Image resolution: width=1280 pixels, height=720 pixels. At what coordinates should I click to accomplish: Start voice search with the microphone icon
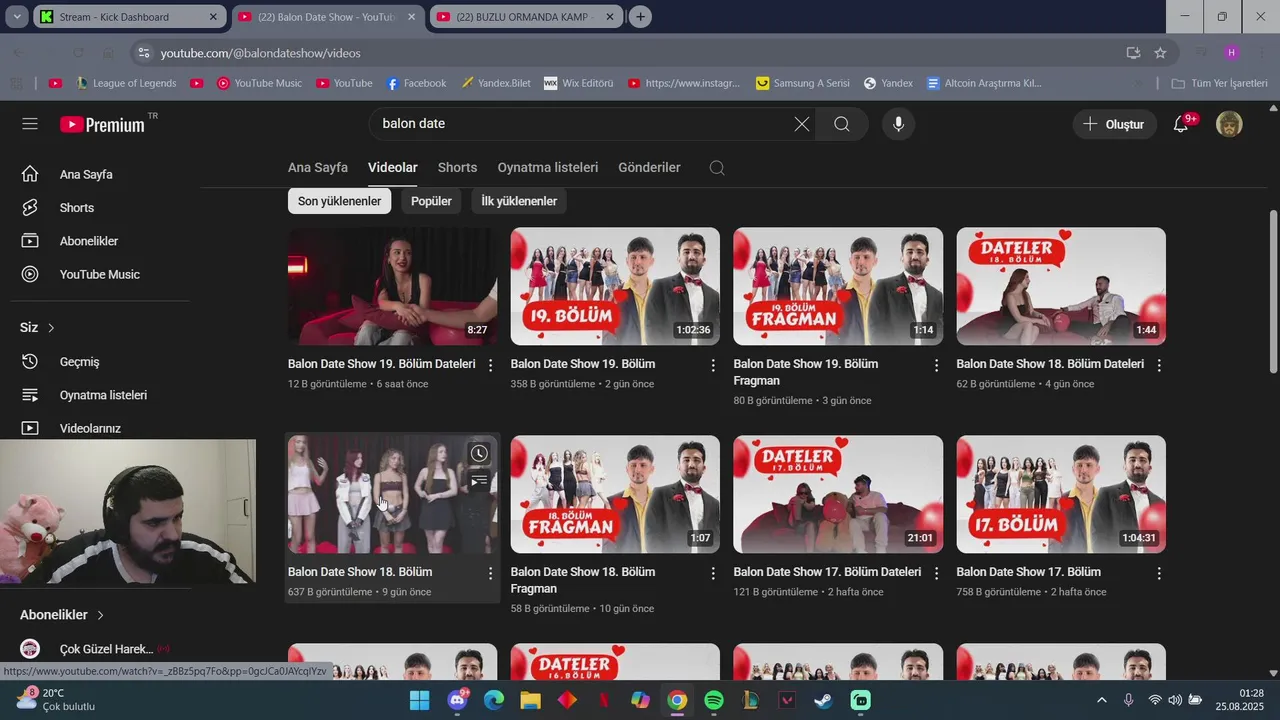(x=898, y=124)
